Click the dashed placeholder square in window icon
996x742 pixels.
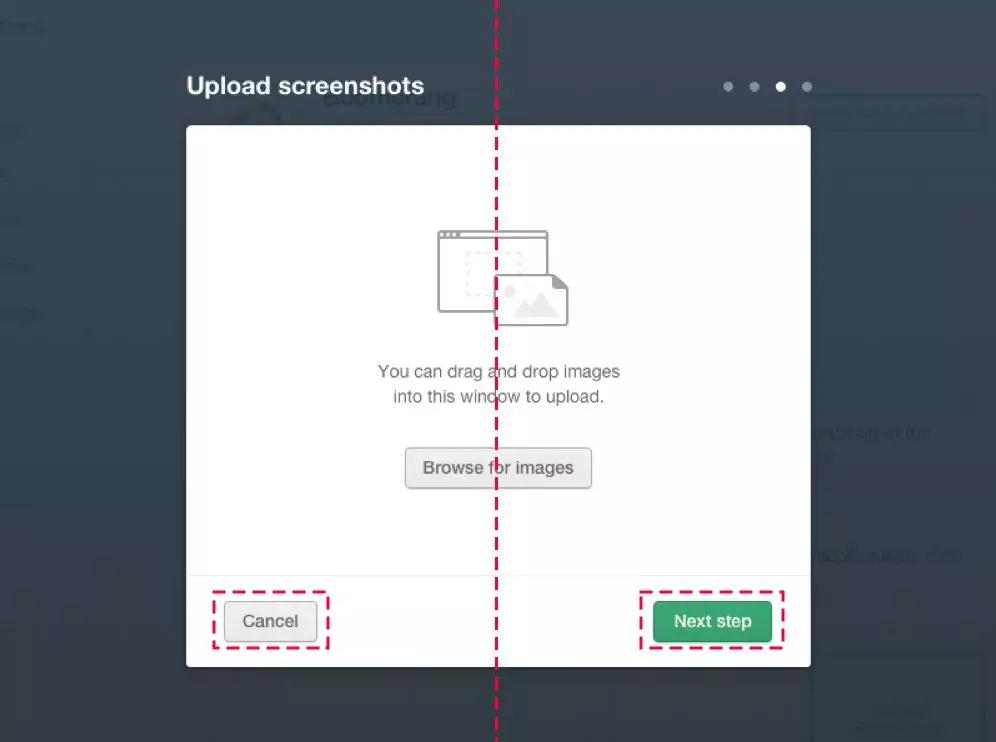click(493, 273)
